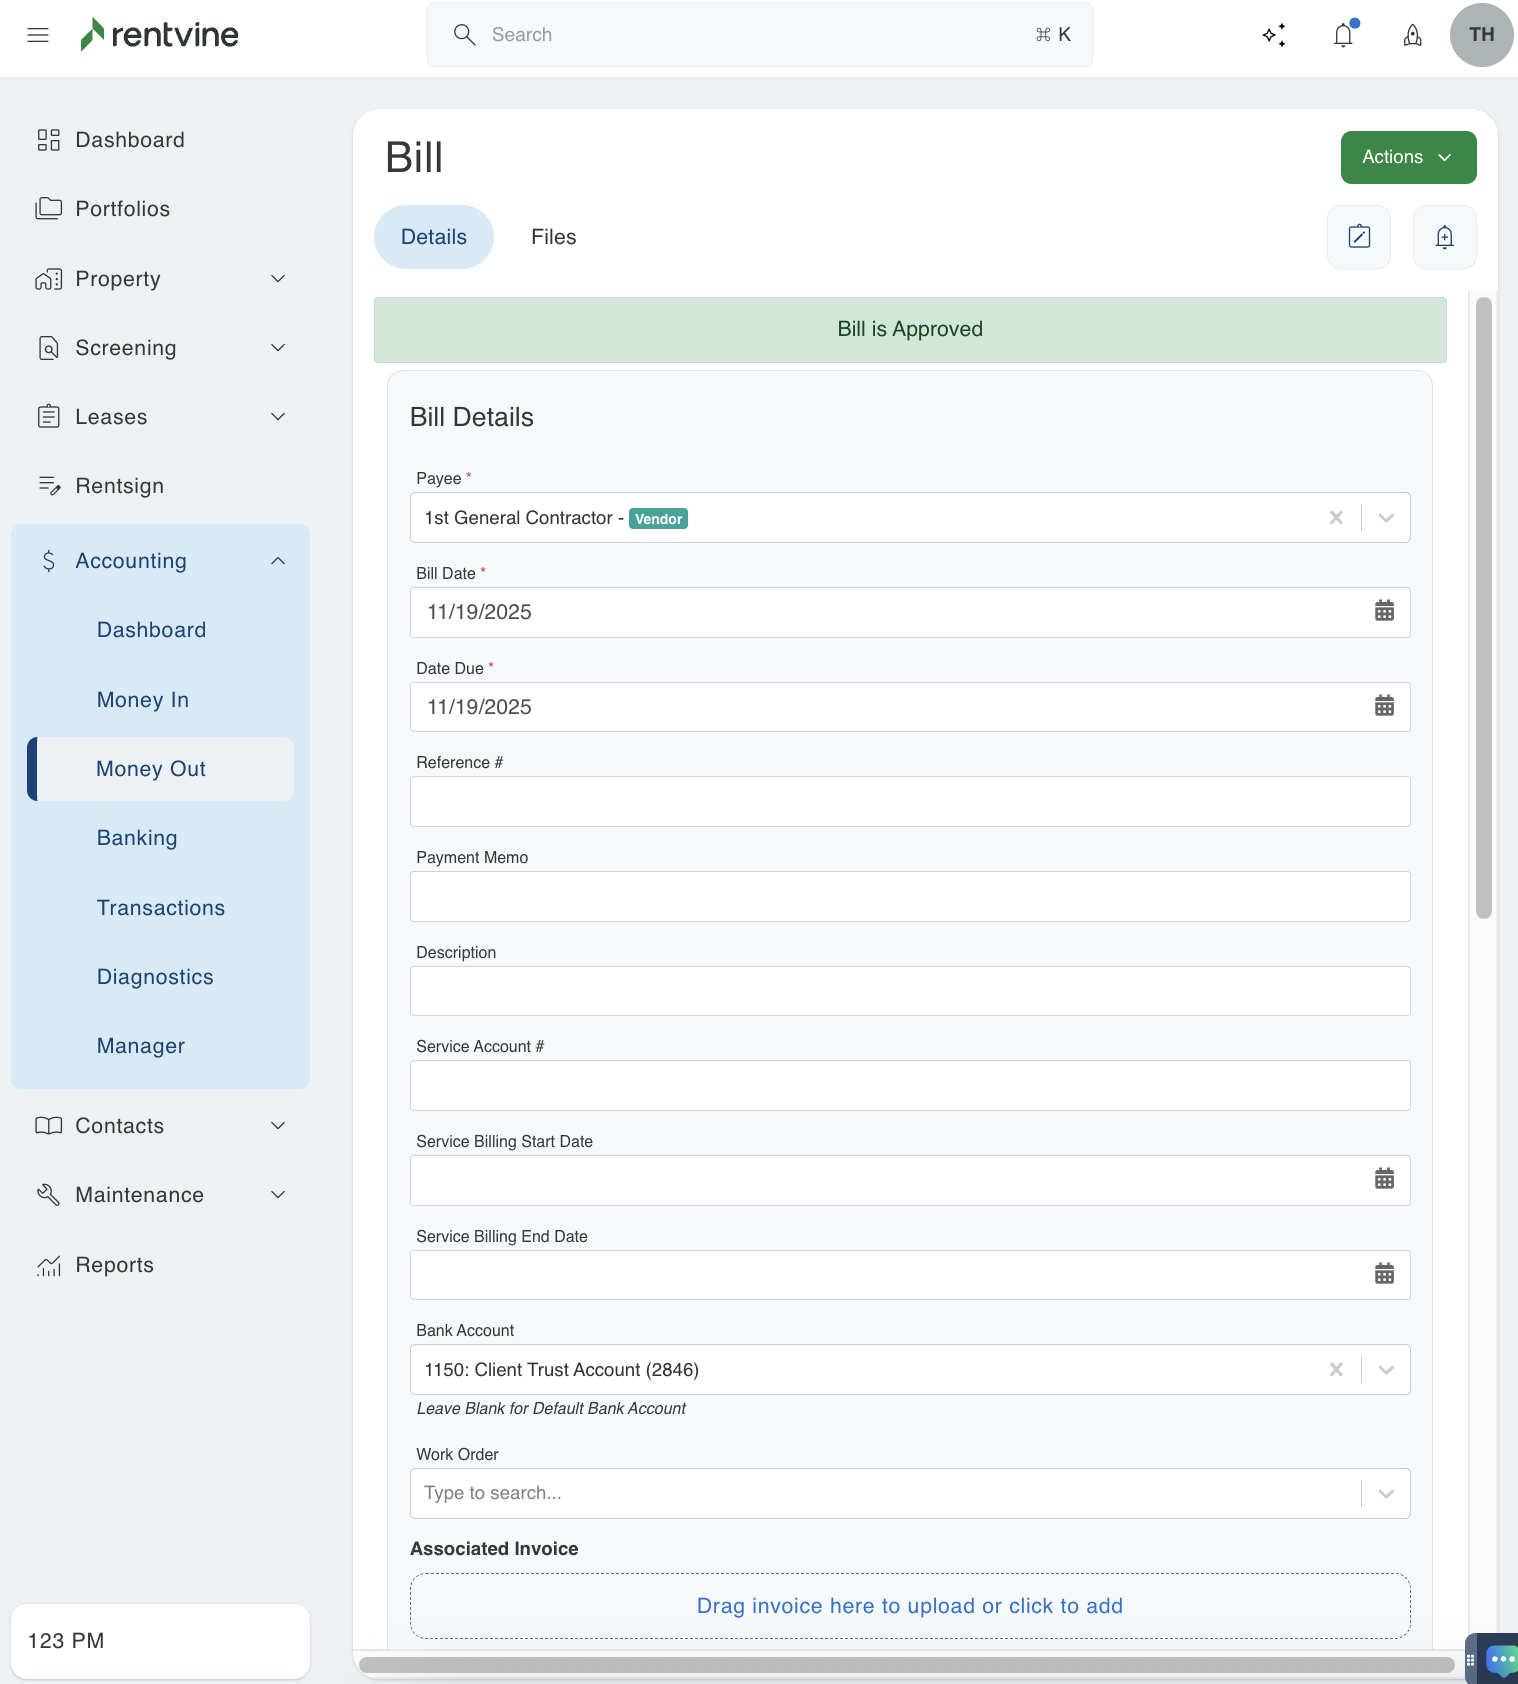Expand the Payee dropdown
Viewport: 1518px width, 1684px height.
[x=1386, y=518]
